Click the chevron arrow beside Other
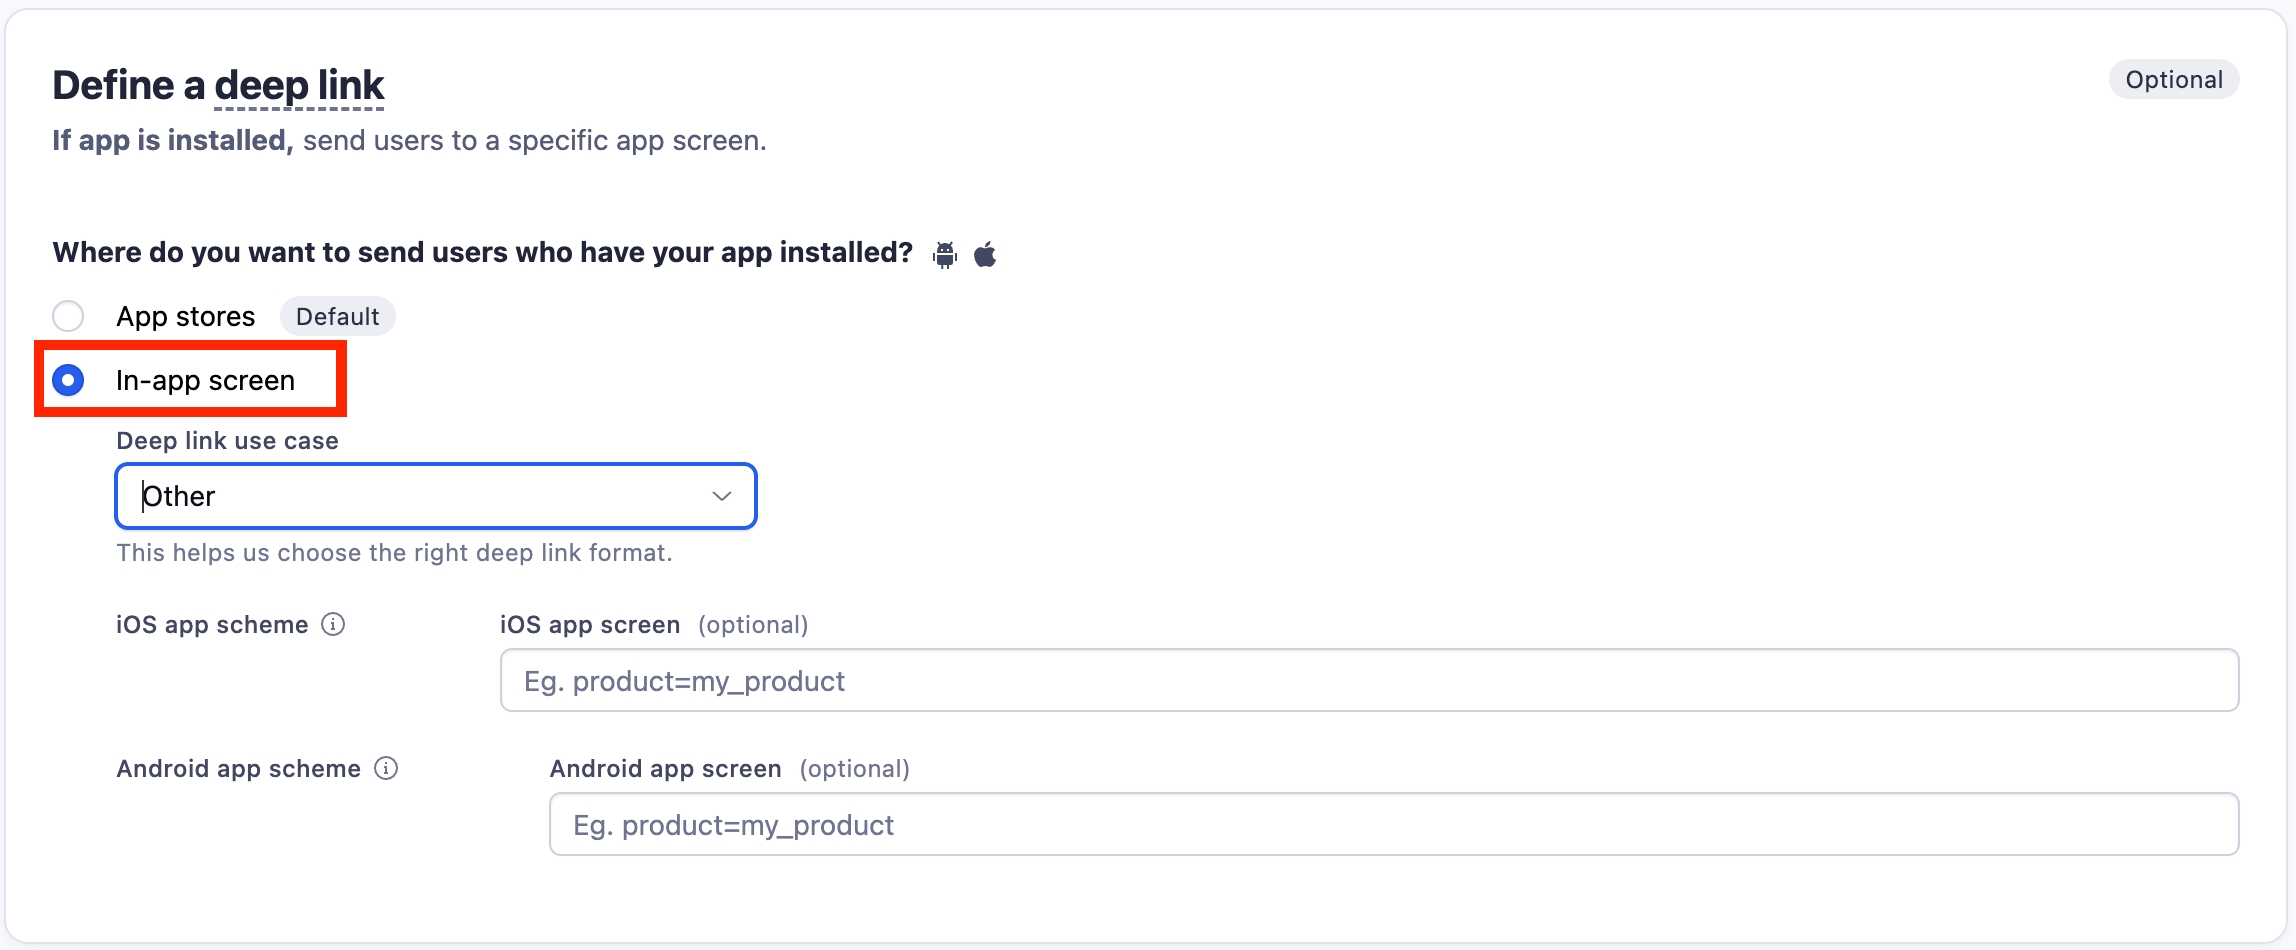The width and height of the screenshot is (2296, 950). pyautogui.click(x=721, y=496)
